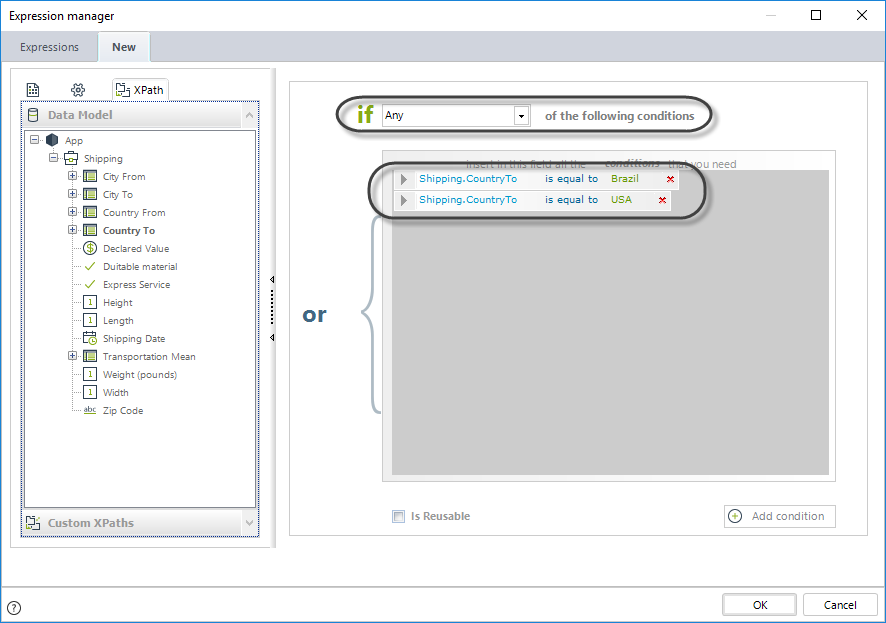Click the Declared Value currency icon

click(x=90, y=248)
